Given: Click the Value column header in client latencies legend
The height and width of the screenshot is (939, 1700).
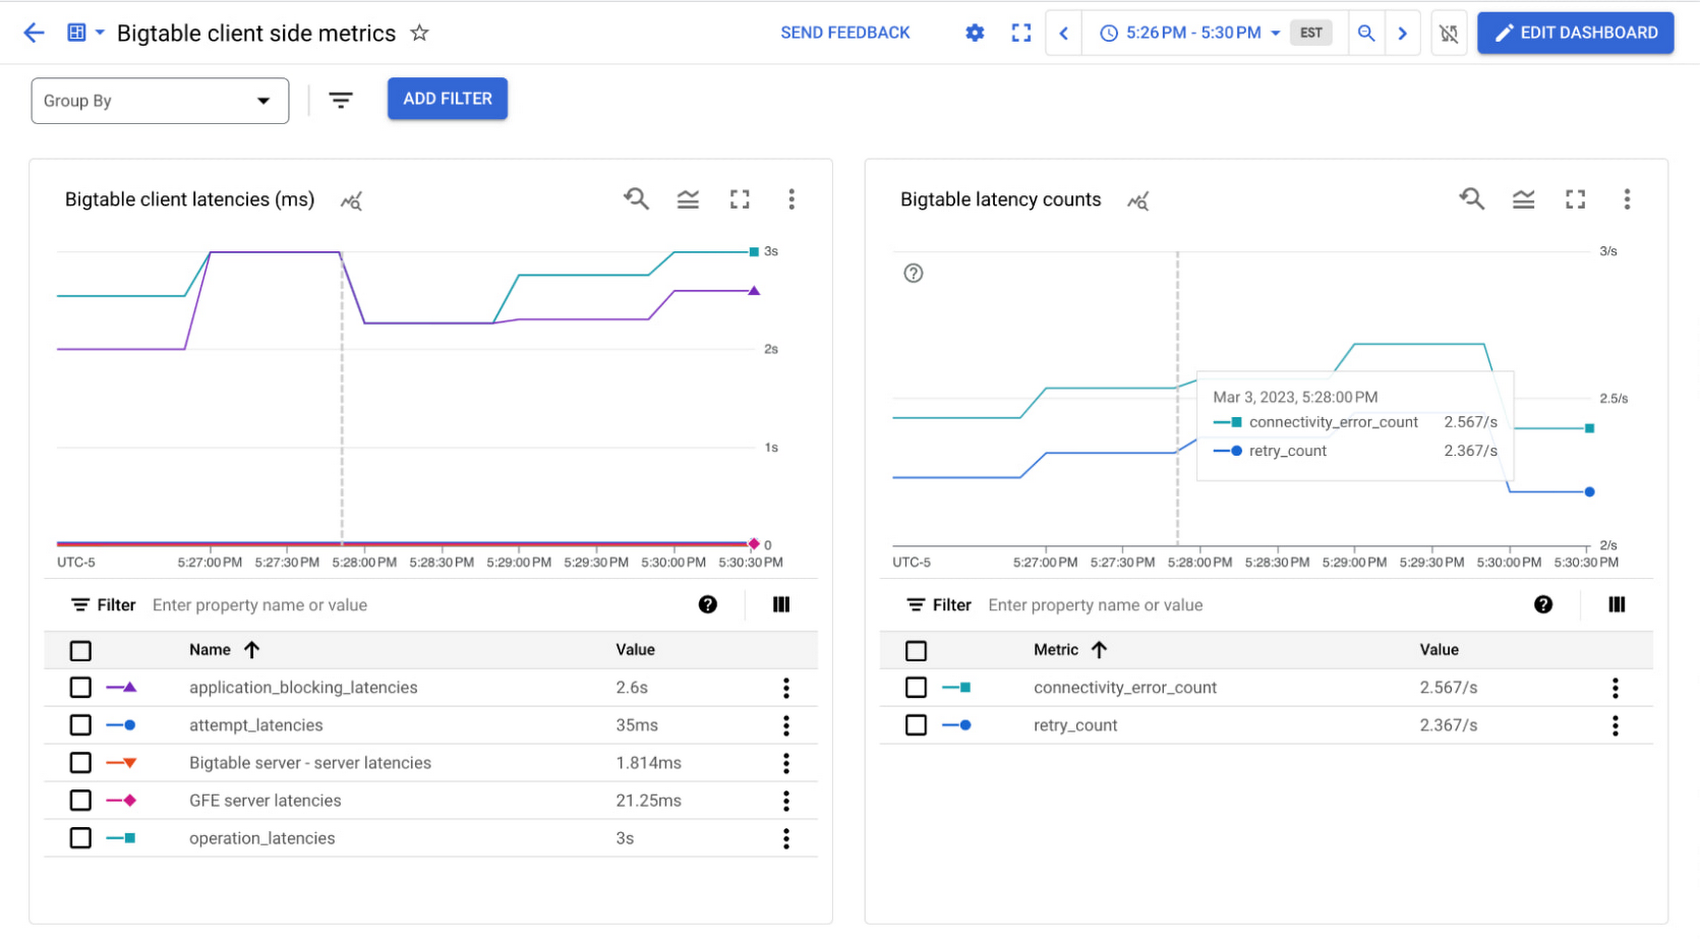Looking at the screenshot, I should click(x=635, y=650).
